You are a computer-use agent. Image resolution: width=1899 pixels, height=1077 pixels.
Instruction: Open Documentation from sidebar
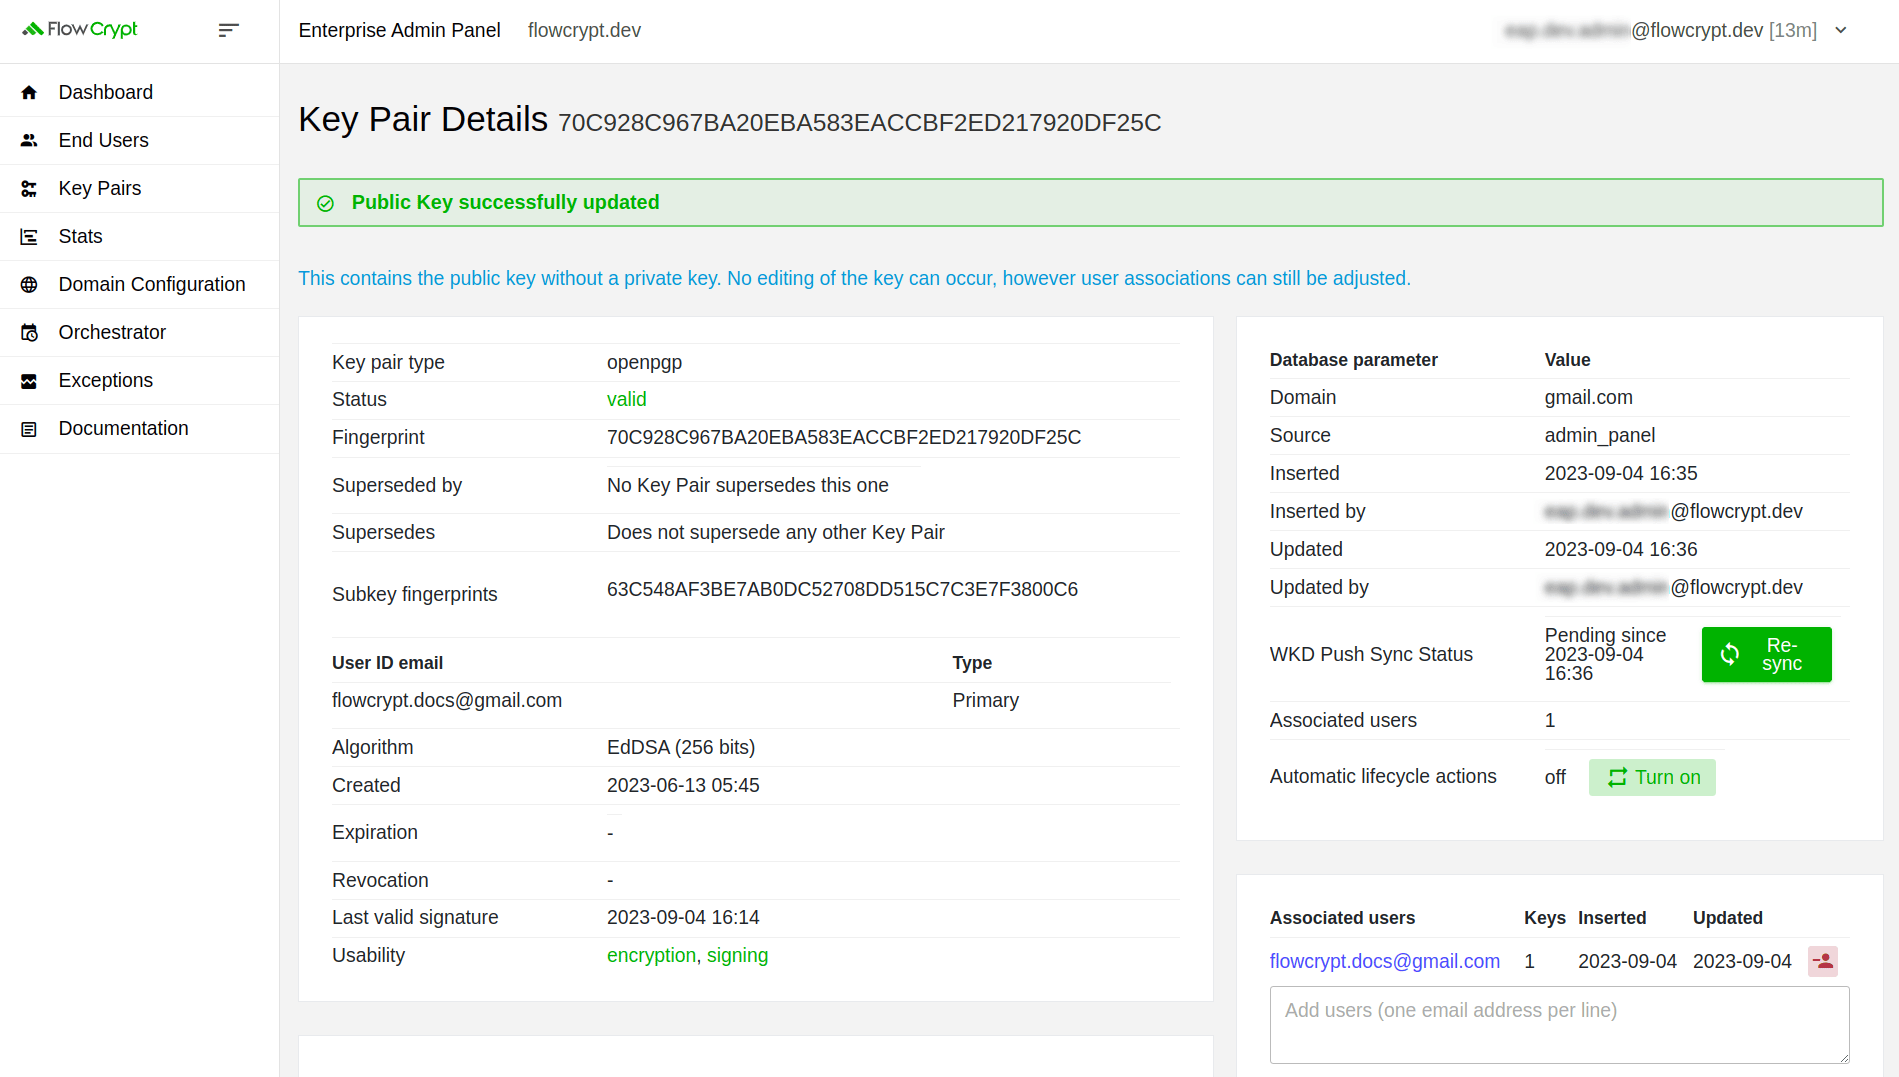coord(139,428)
